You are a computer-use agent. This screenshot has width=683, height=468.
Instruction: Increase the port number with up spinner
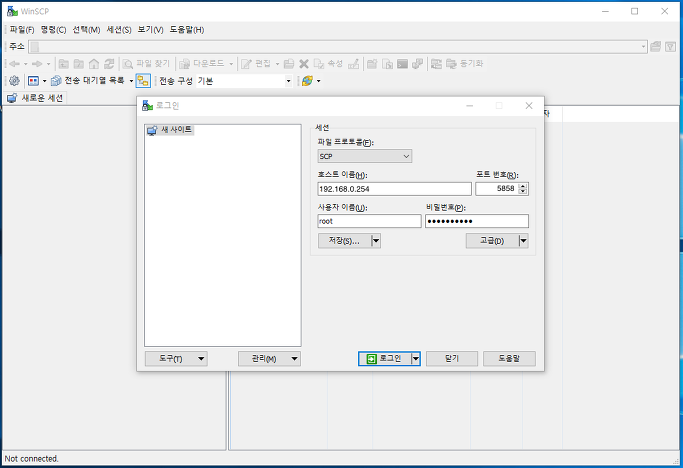(x=523, y=186)
